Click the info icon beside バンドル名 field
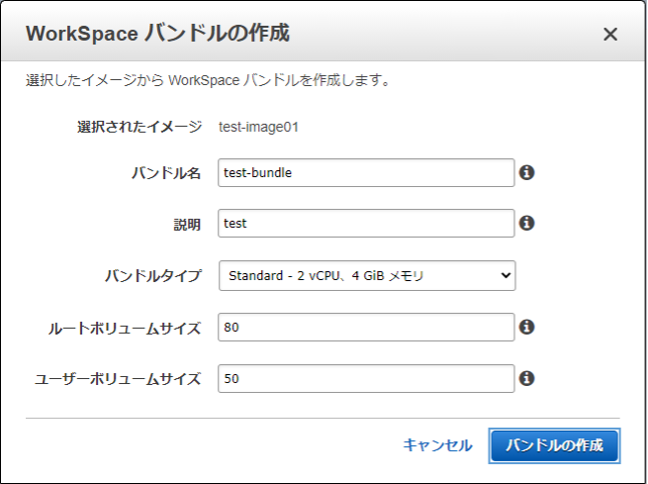 [526, 172]
